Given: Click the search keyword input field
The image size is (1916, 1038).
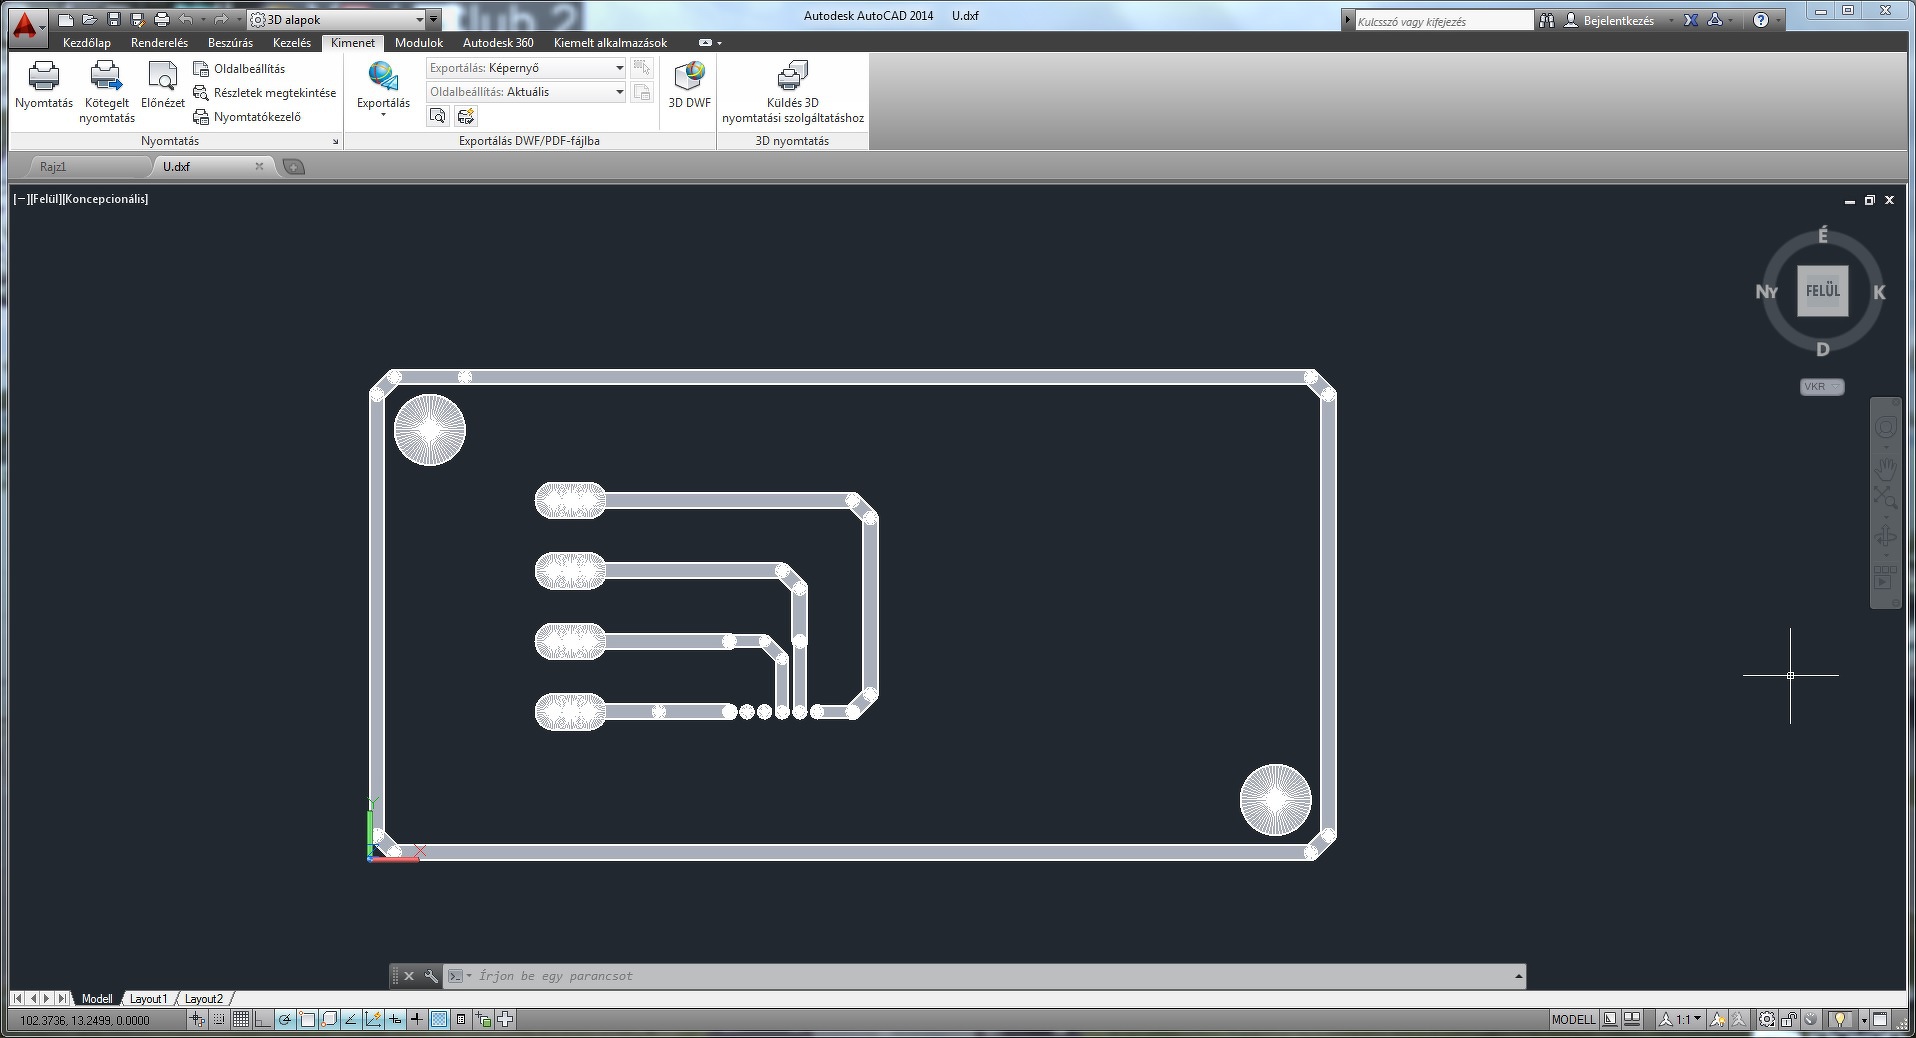Looking at the screenshot, I should click(1444, 21).
